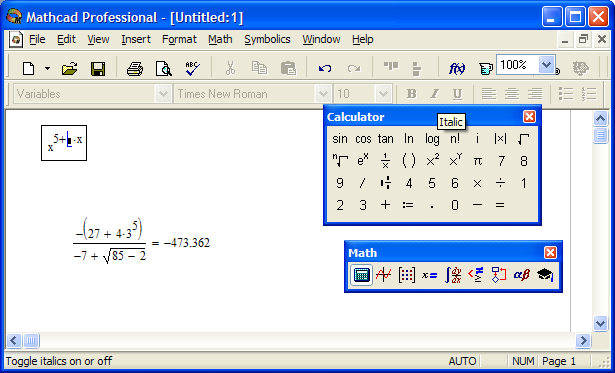The image size is (615, 373).
Task: Insert nth root from Calculator
Action: pos(340,161)
